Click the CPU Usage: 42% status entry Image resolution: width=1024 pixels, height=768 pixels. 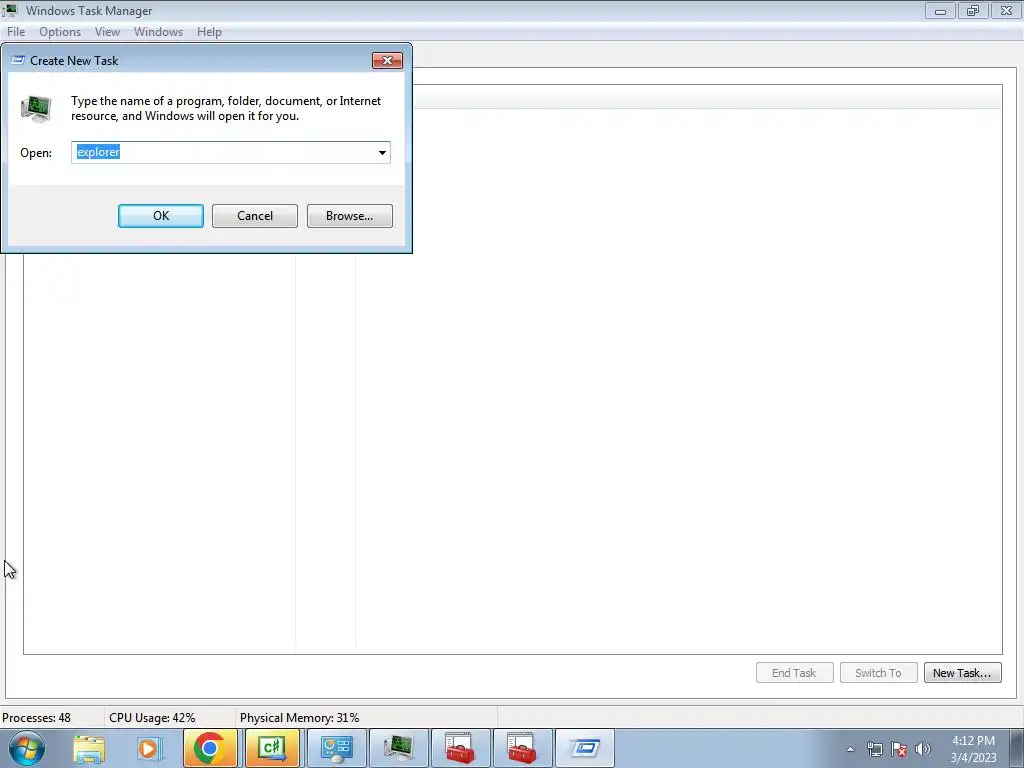click(152, 718)
